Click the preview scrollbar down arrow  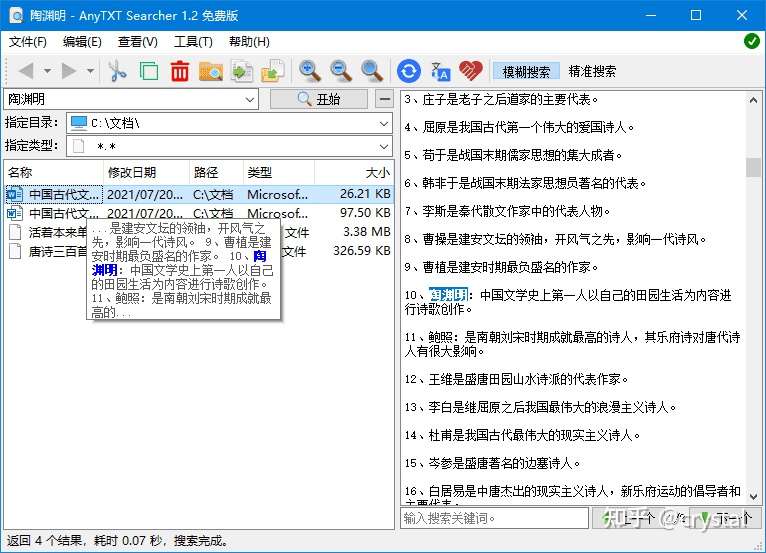(753, 496)
